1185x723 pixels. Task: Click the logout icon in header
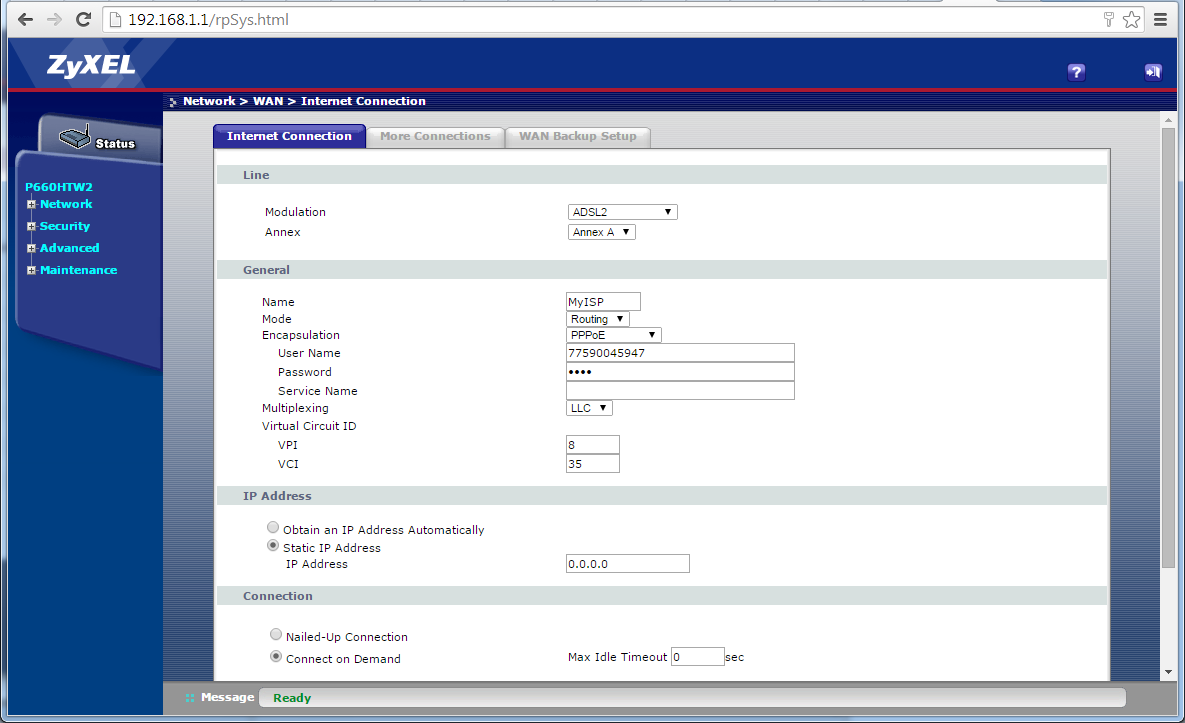point(1153,72)
